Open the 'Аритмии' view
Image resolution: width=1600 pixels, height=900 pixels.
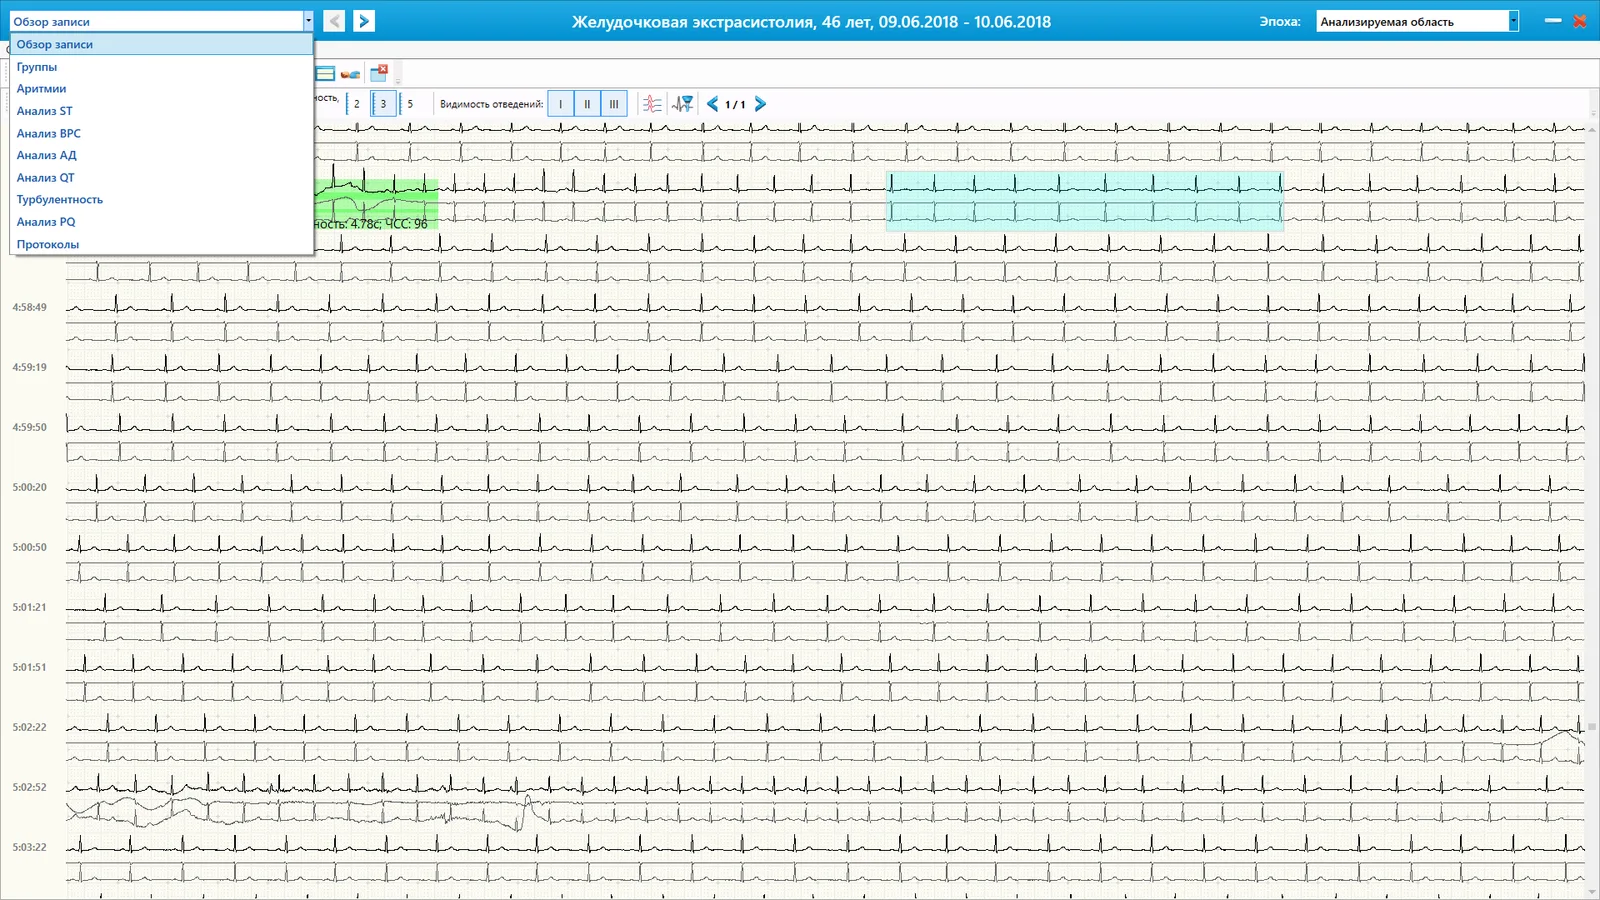click(x=162, y=89)
